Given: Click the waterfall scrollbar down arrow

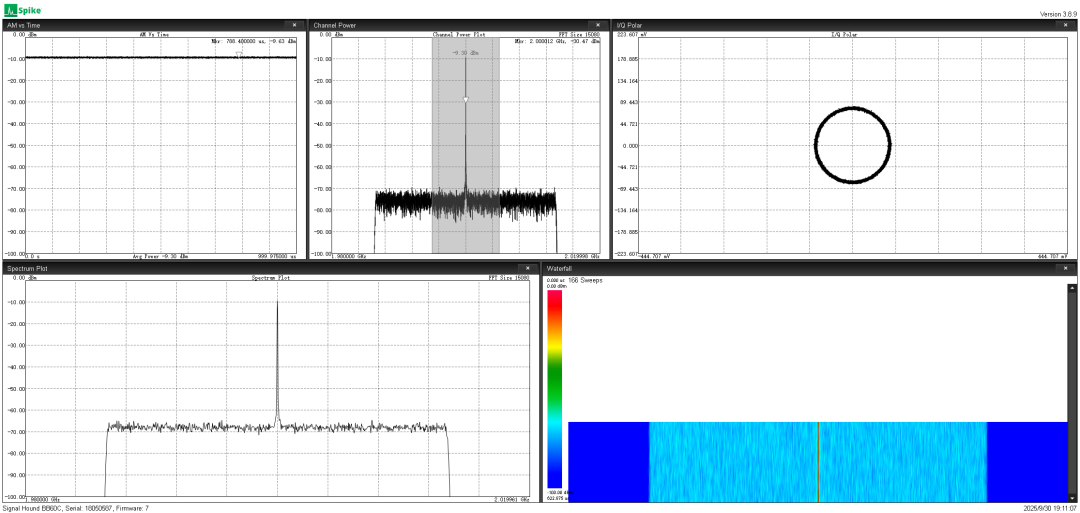Looking at the screenshot, I should coord(1072,497).
